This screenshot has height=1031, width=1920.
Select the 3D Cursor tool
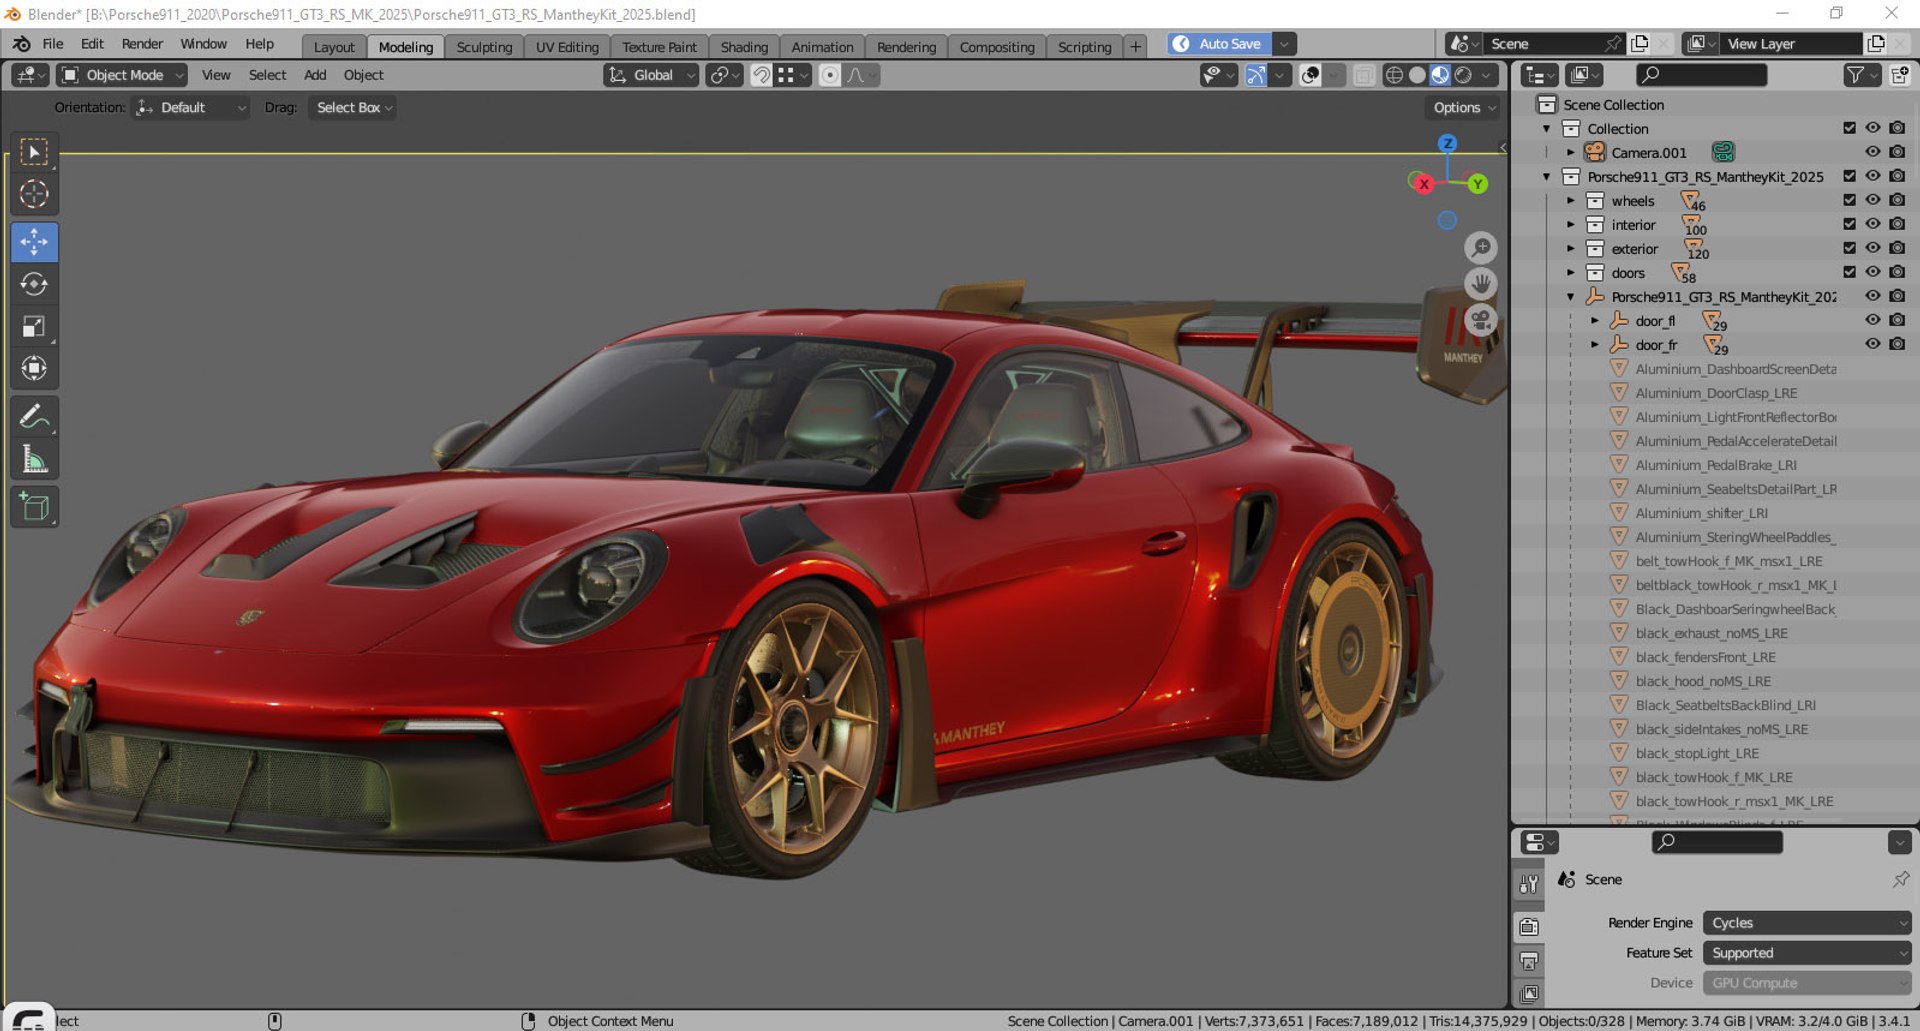(34, 194)
